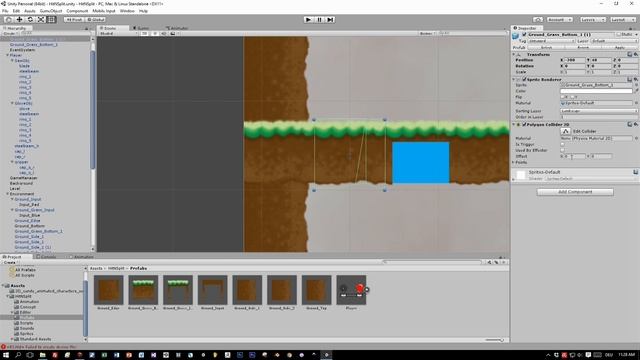
Task: Click the Pause button
Action: 320,20
